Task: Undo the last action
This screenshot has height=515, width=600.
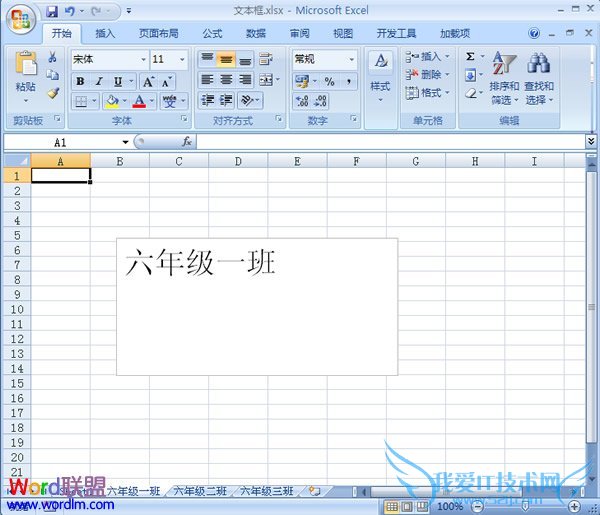Action: click(70, 11)
